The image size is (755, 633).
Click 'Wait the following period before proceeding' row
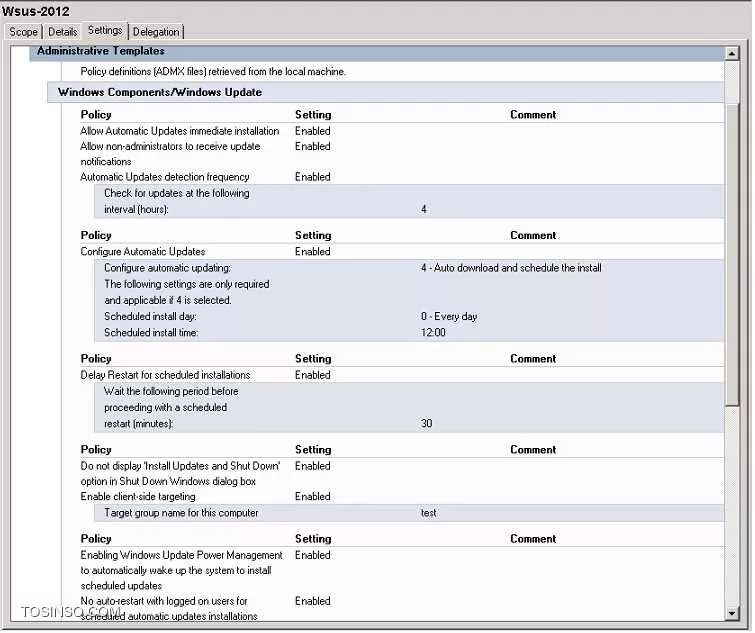click(x=409, y=408)
